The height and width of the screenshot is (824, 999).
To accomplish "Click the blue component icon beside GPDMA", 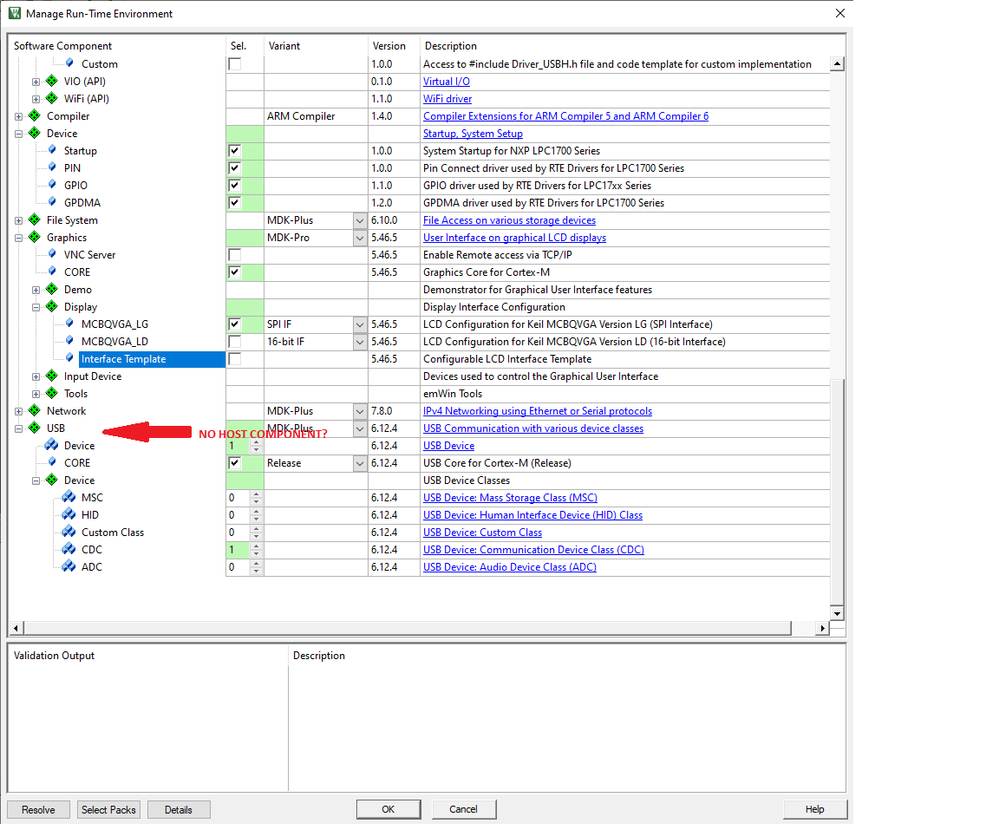I will [x=52, y=202].
